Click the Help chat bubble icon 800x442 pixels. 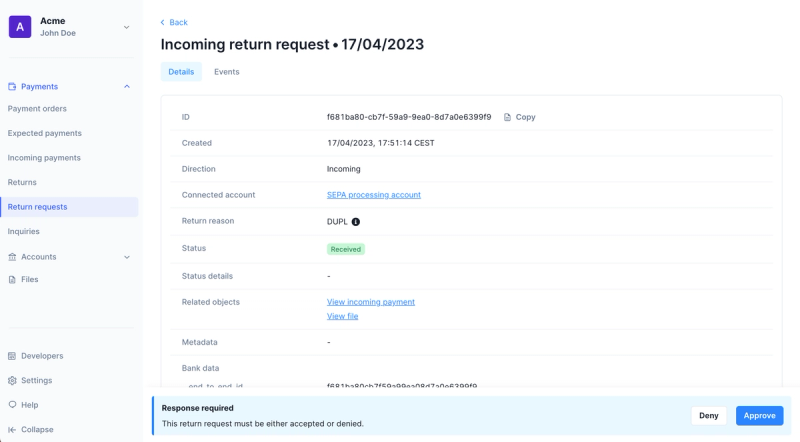[x=12, y=405]
